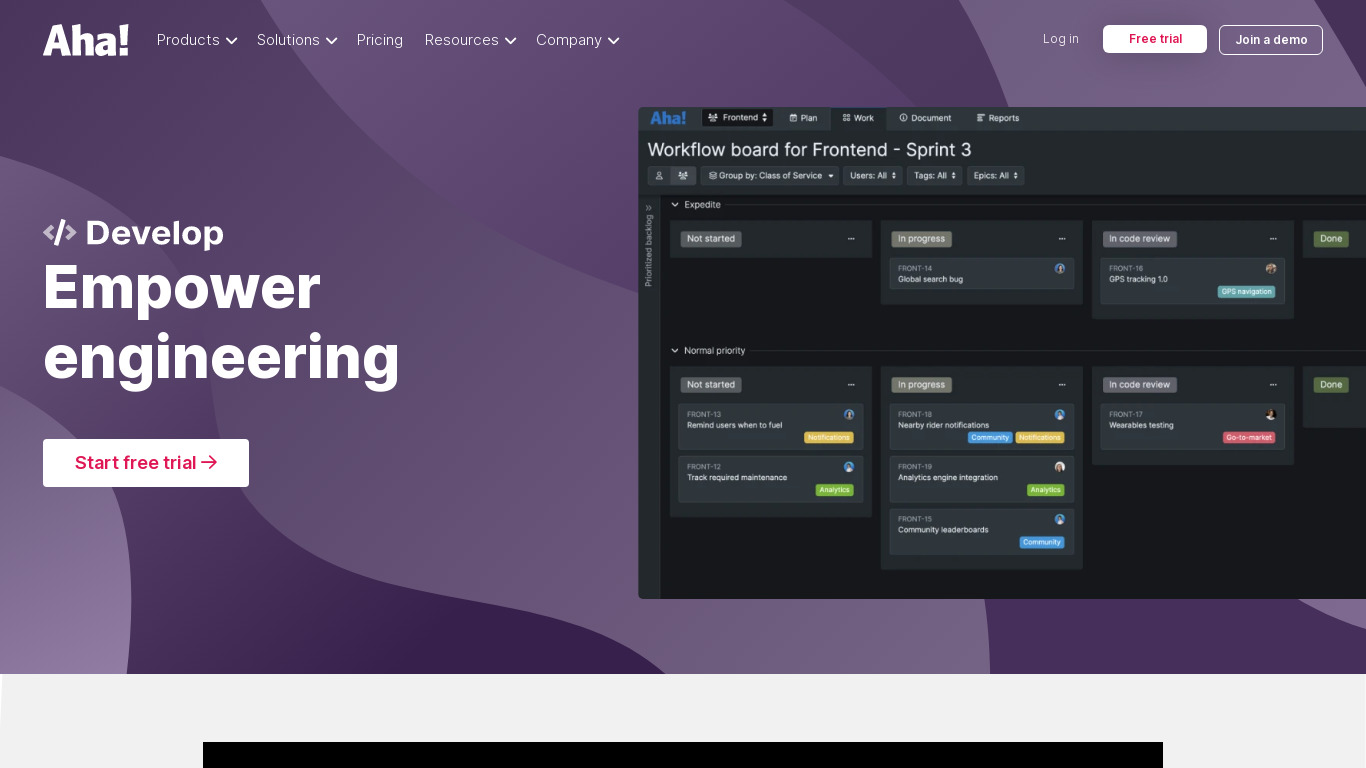Collapse the Normal priority swimlane
This screenshot has height=768, width=1366.
click(x=675, y=351)
